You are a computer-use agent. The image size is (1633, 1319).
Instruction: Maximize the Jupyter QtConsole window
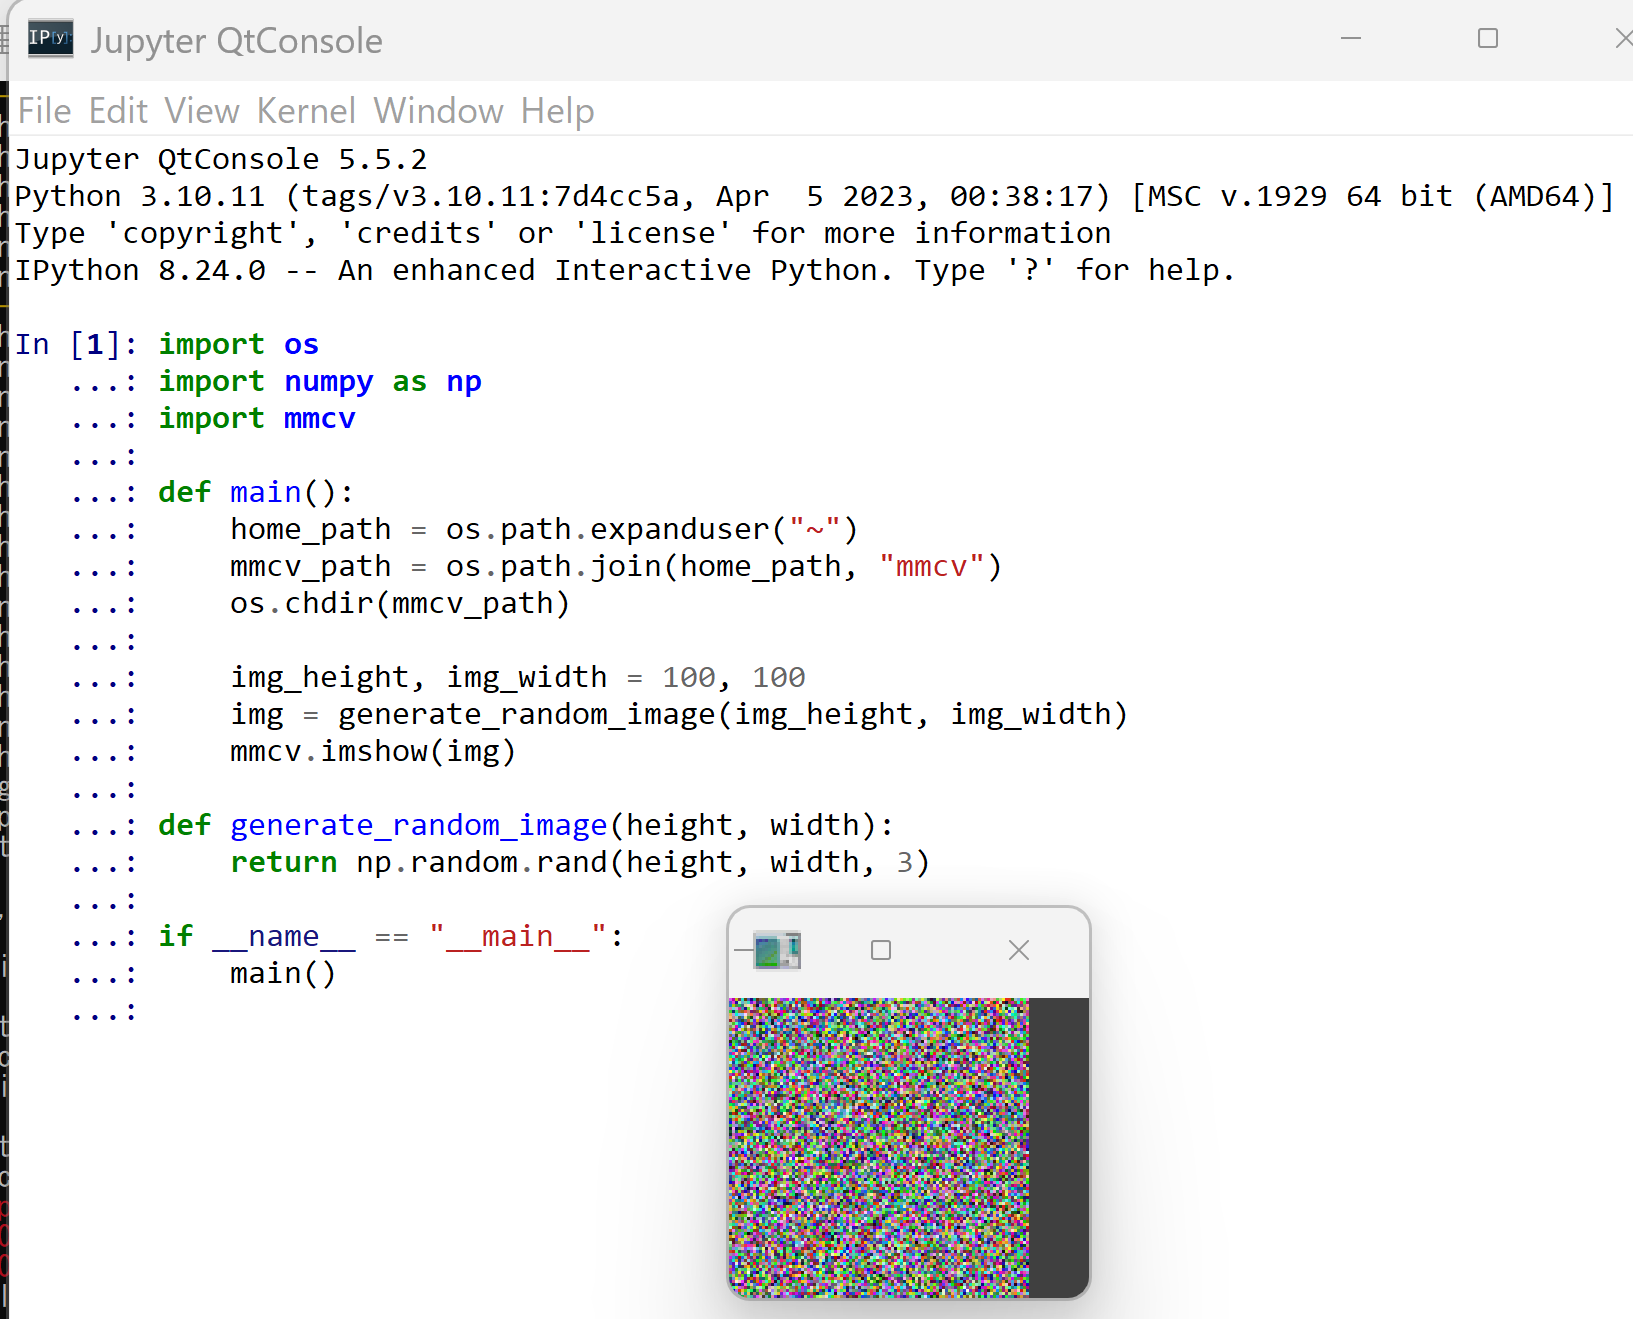click(1488, 38)
